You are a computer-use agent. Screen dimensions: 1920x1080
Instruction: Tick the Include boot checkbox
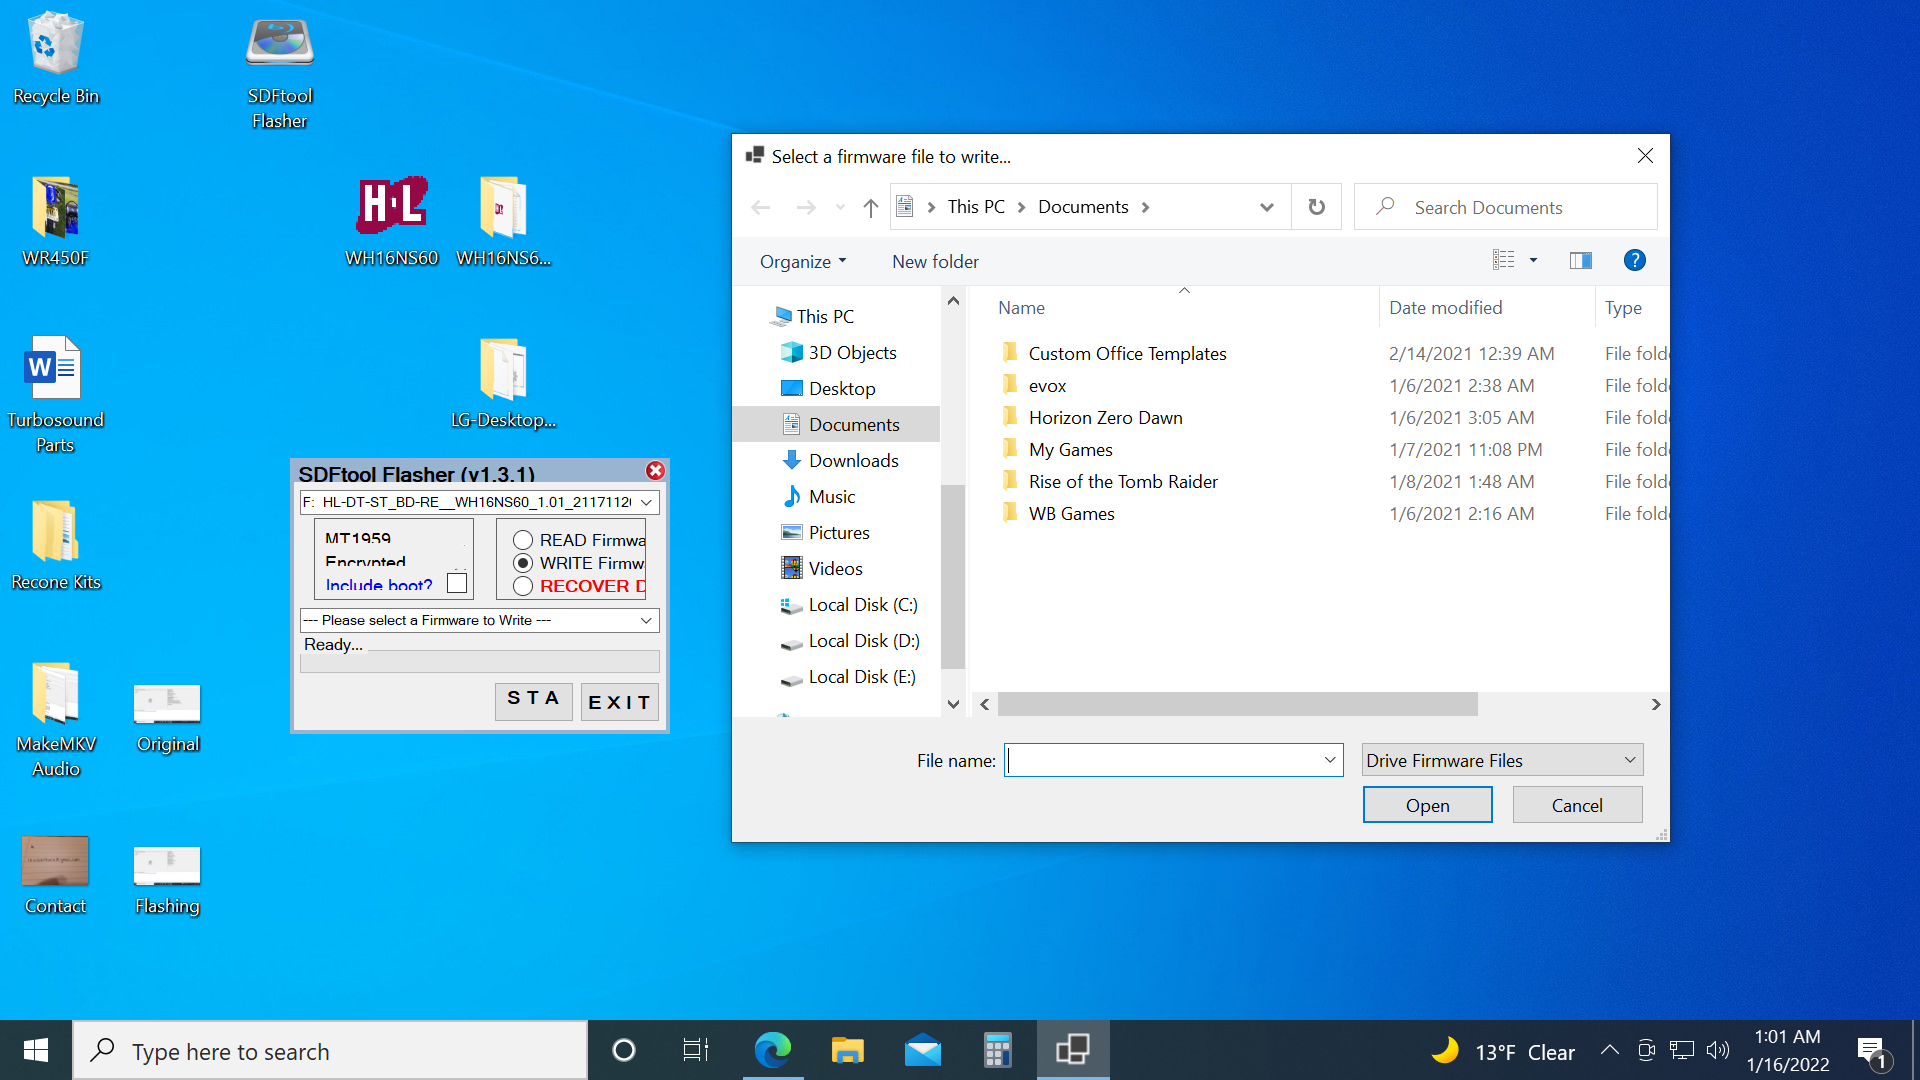(457, 583)
